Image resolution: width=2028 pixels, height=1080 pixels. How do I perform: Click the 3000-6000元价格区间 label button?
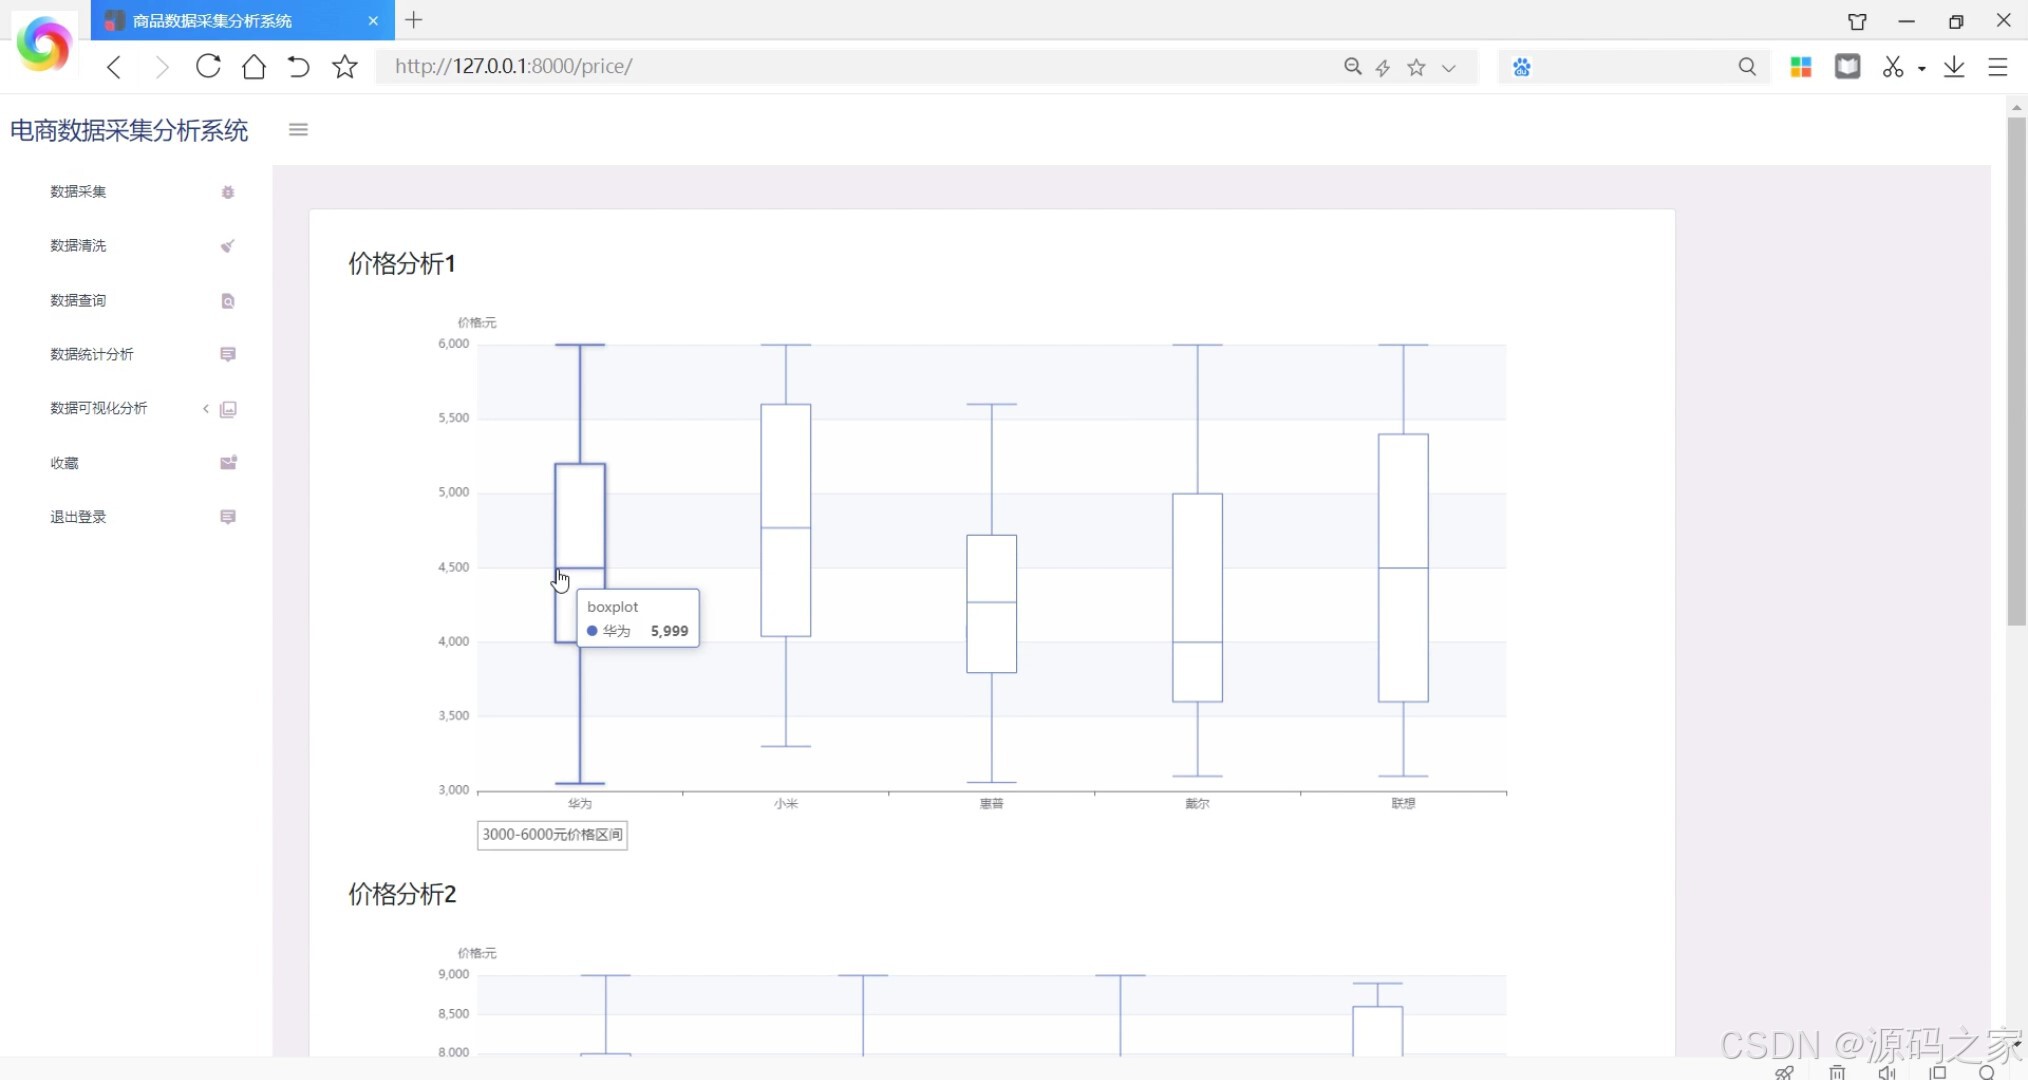coord(552,835)
